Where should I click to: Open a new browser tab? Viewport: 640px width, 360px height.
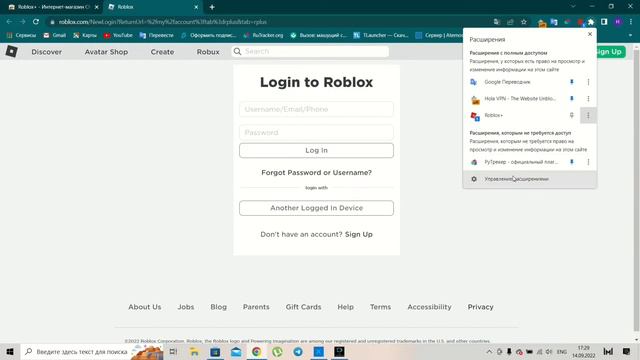(x=212, y=7)
